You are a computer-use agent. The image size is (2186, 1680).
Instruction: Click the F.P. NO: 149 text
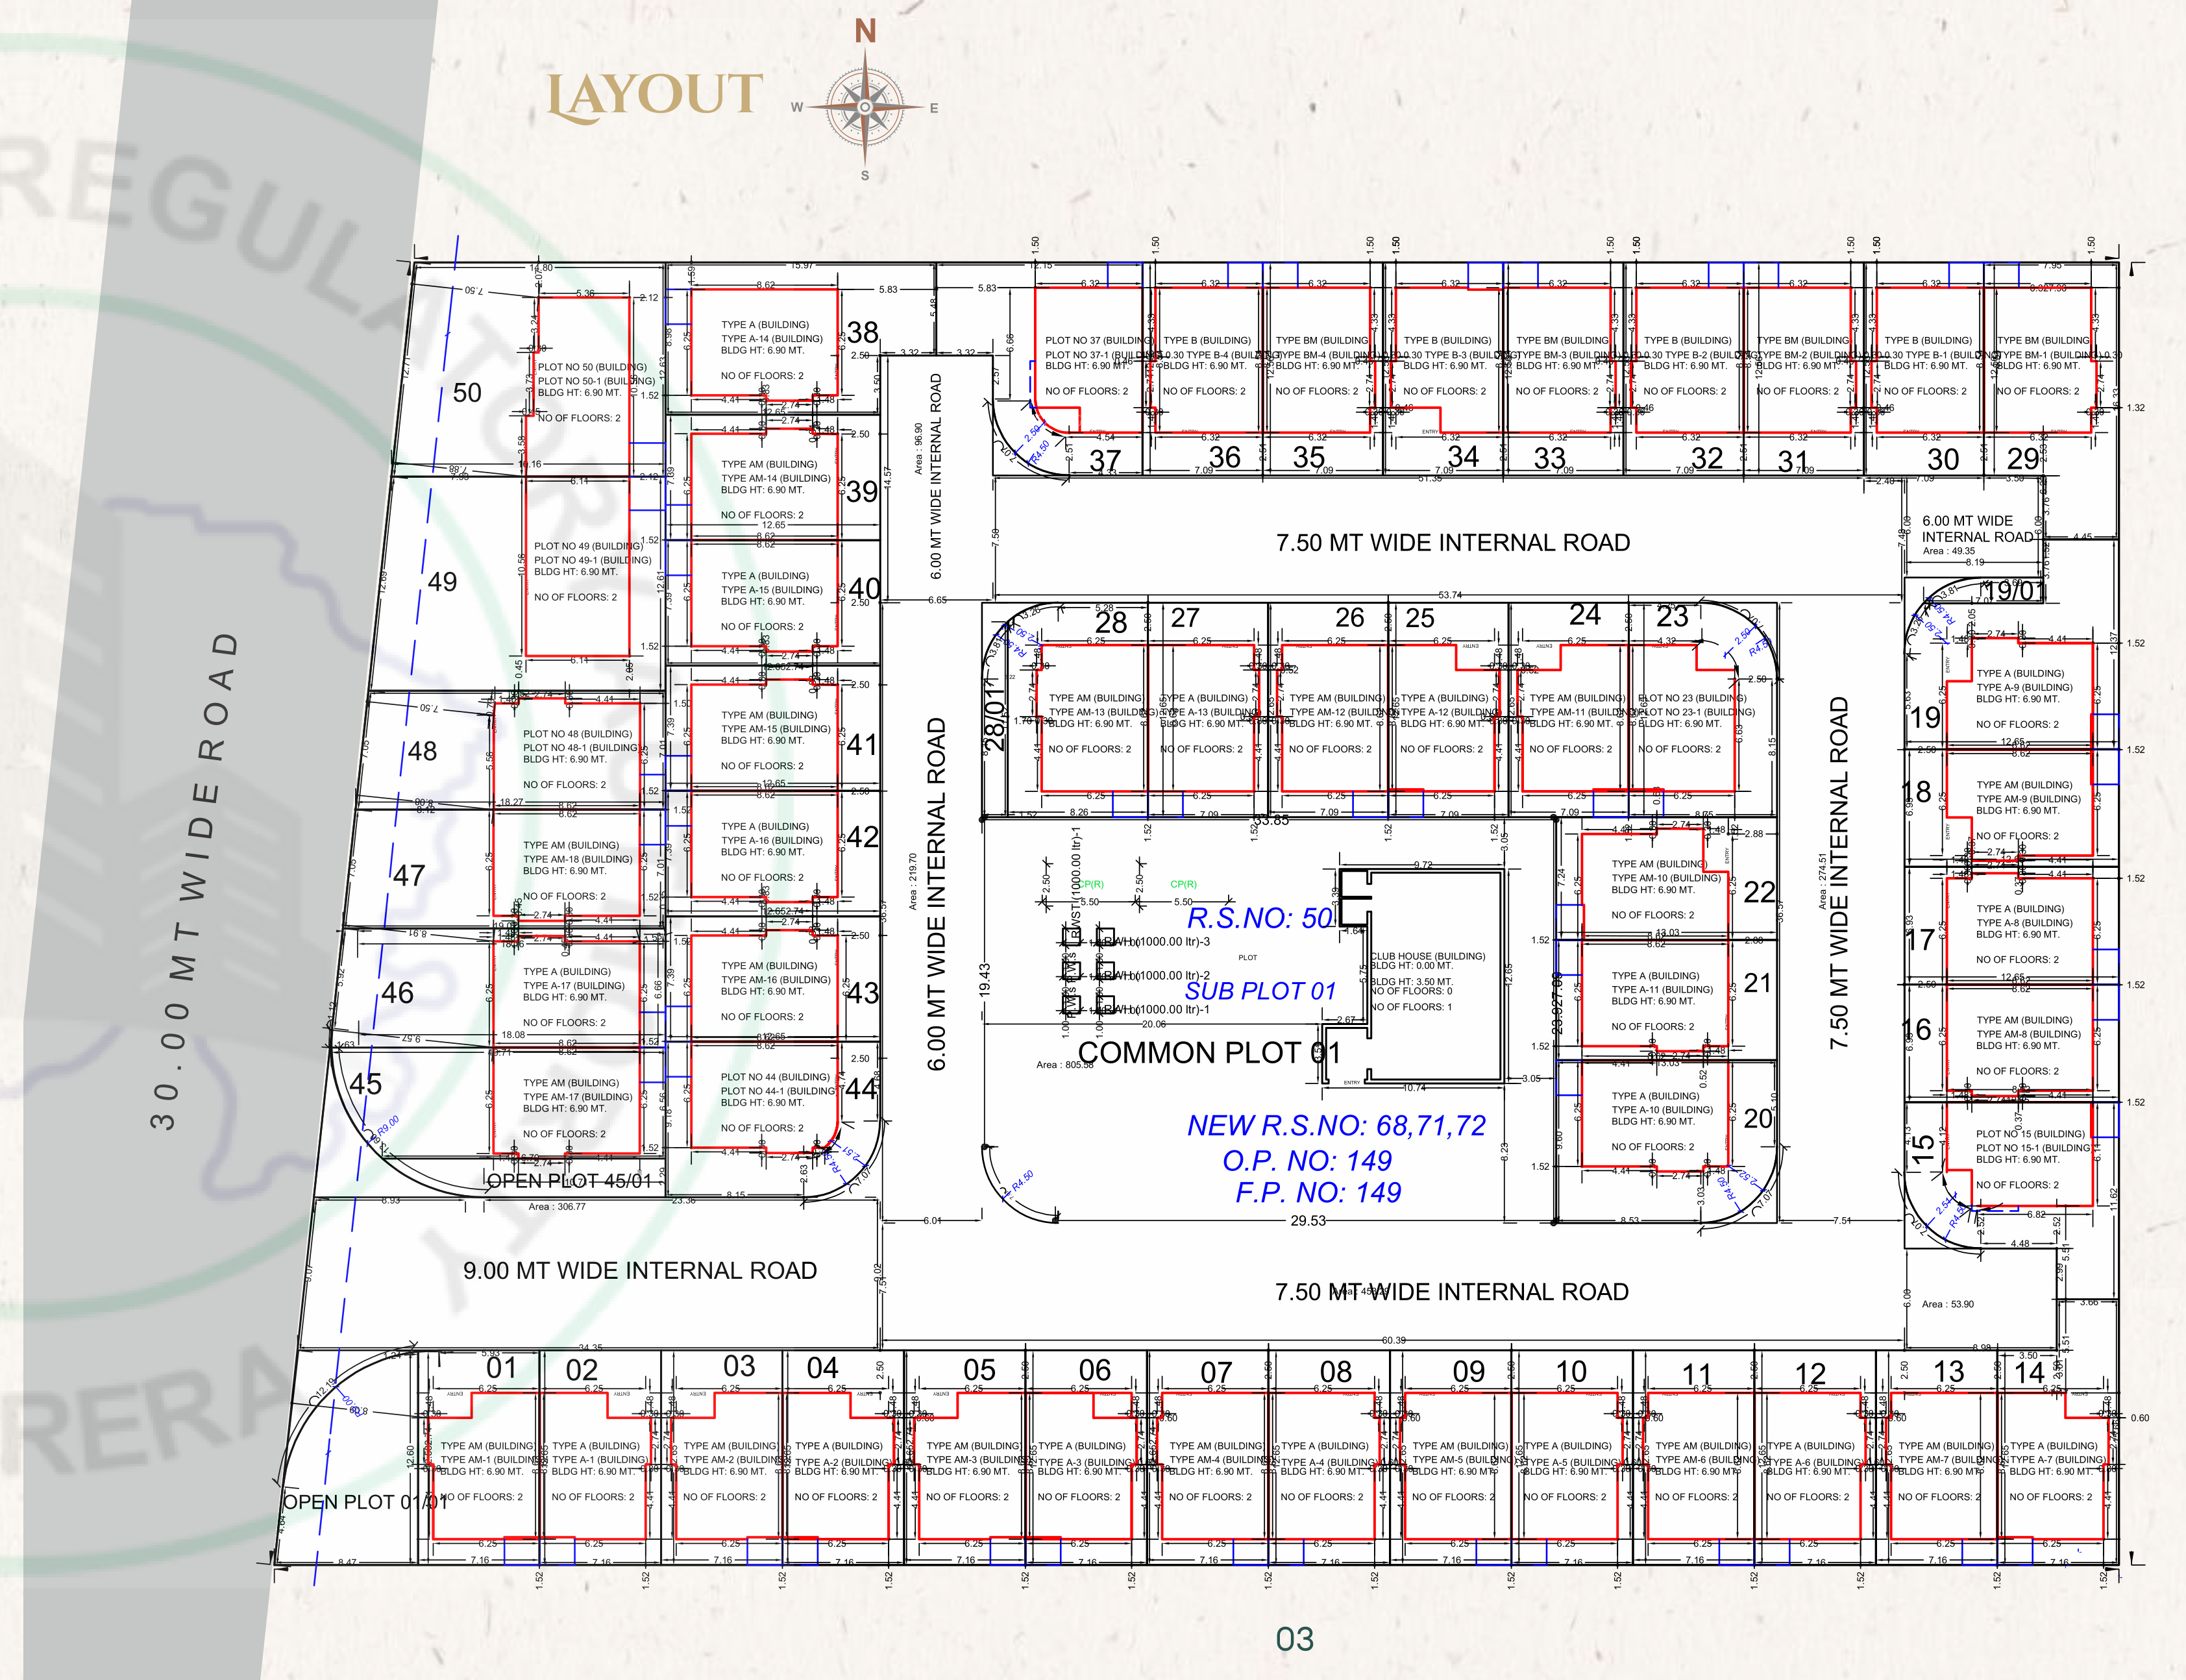pos(1318,1192)
